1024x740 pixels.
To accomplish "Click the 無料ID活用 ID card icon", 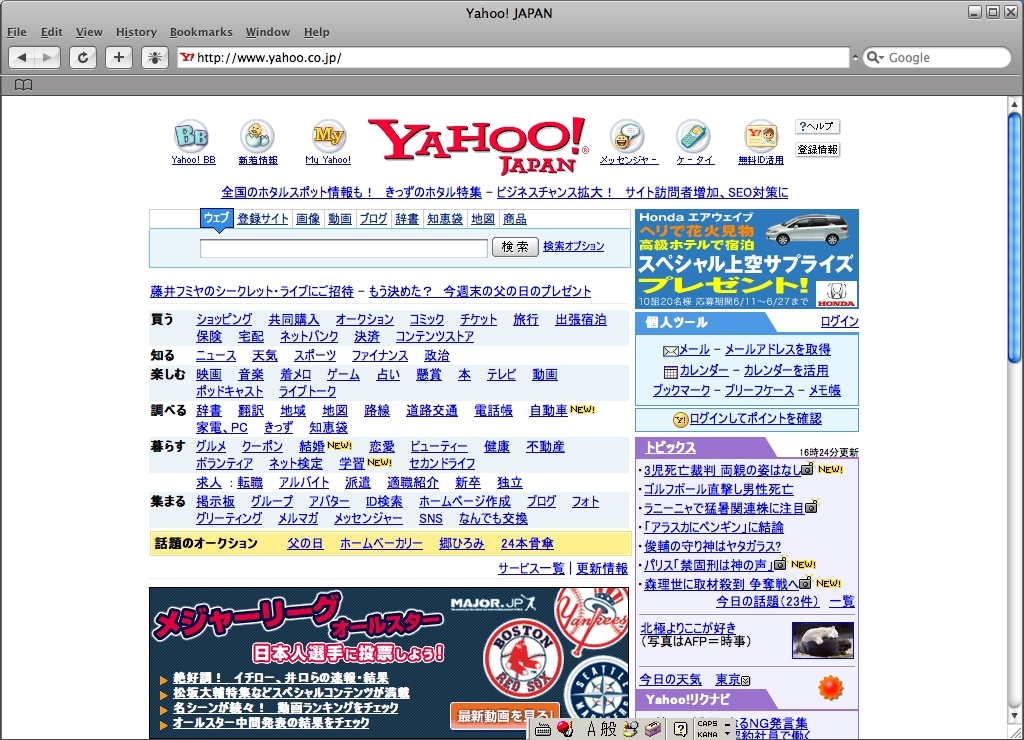I will (x=761, y=136).
